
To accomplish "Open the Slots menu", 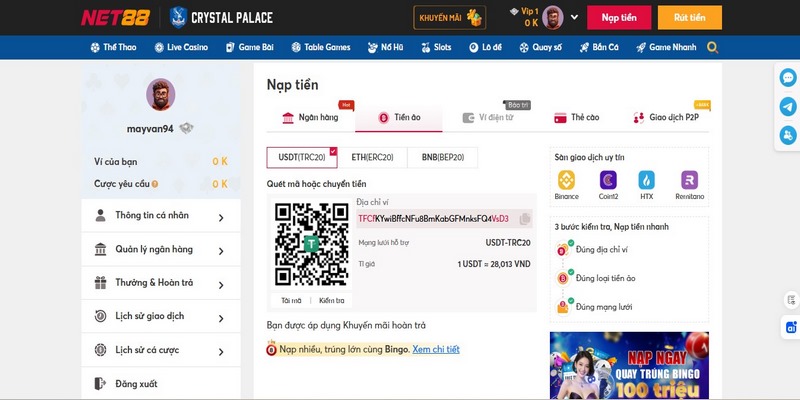I will (436, 47).
